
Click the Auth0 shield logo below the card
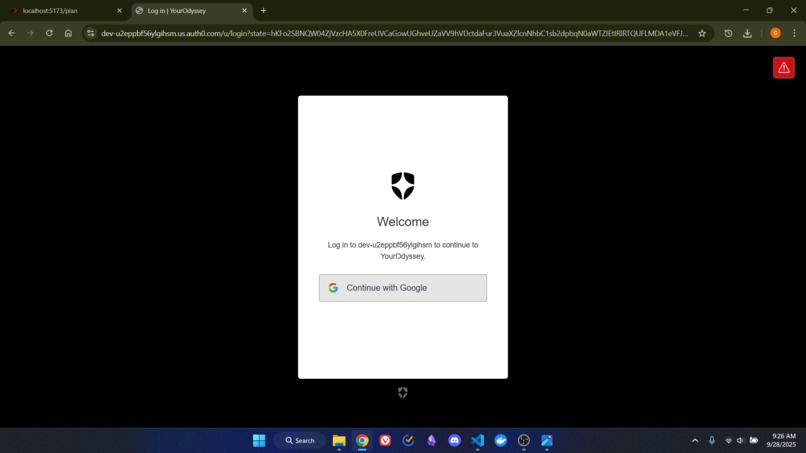pyautogui.click(x=402, y=393)
